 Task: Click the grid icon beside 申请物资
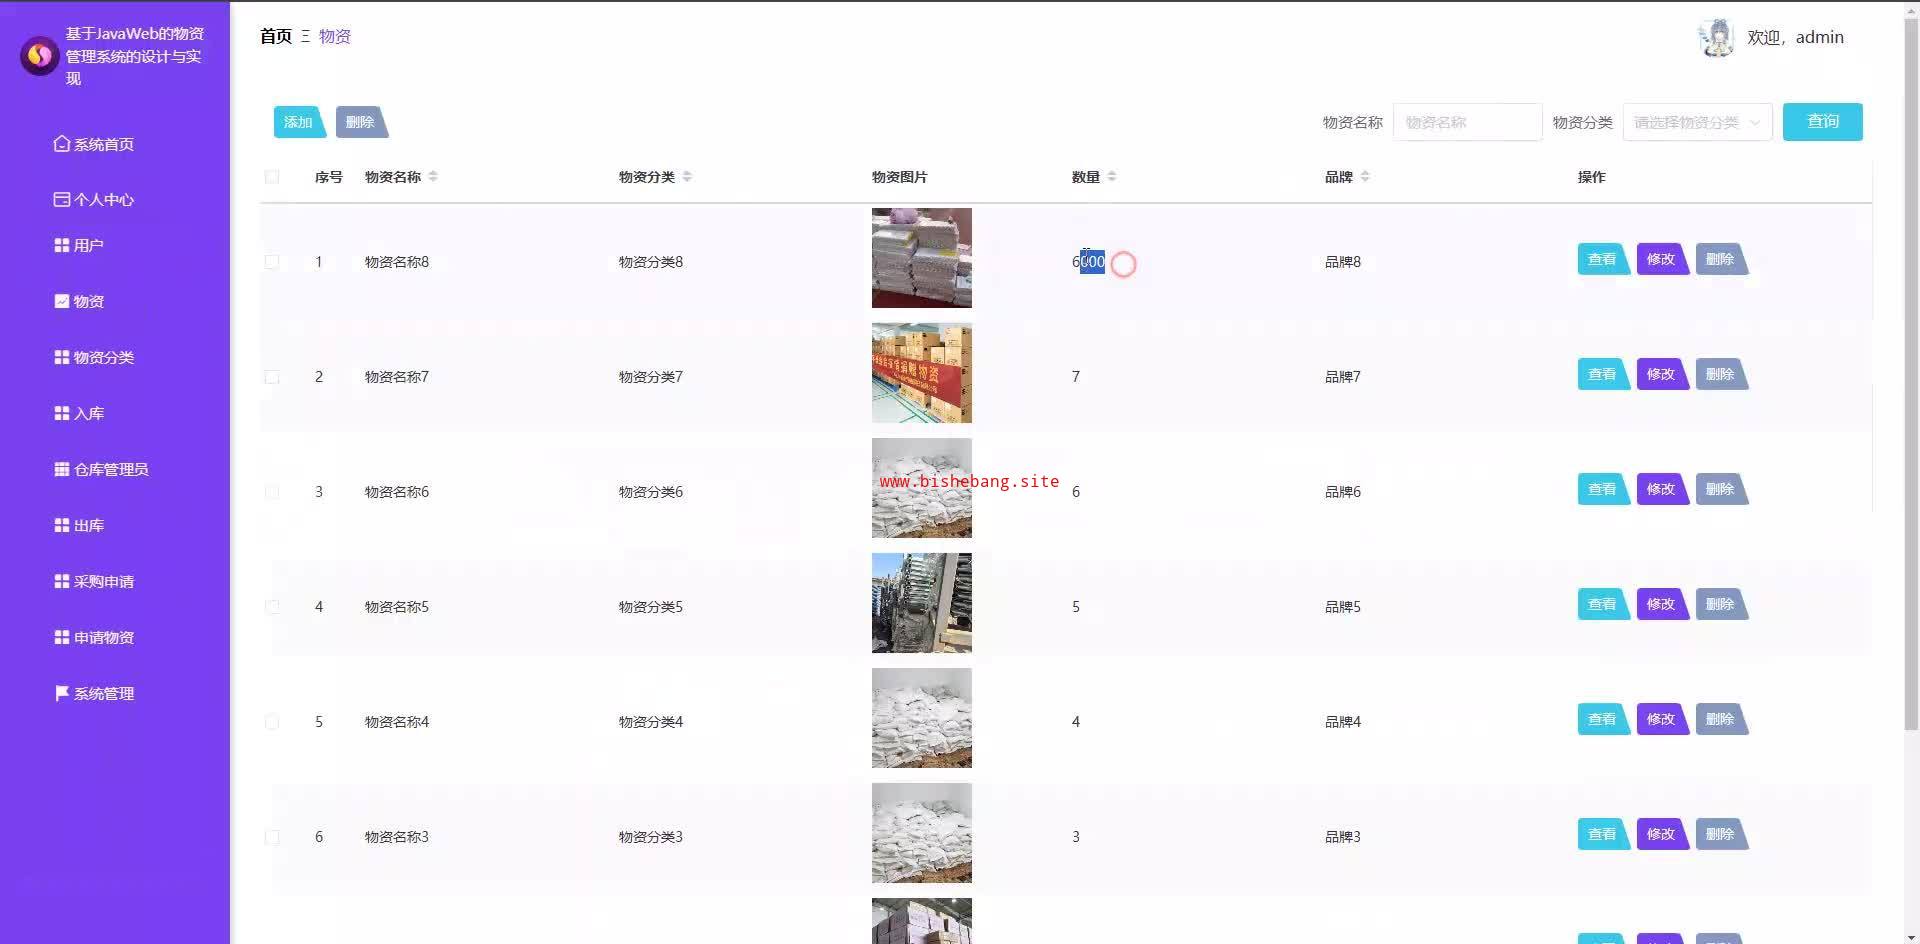click(62, 637)
